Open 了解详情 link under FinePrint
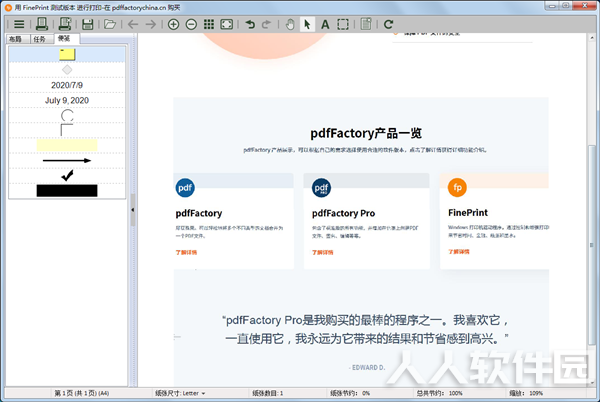The width and height of the screenshot is (600, 402). [459, 252]
